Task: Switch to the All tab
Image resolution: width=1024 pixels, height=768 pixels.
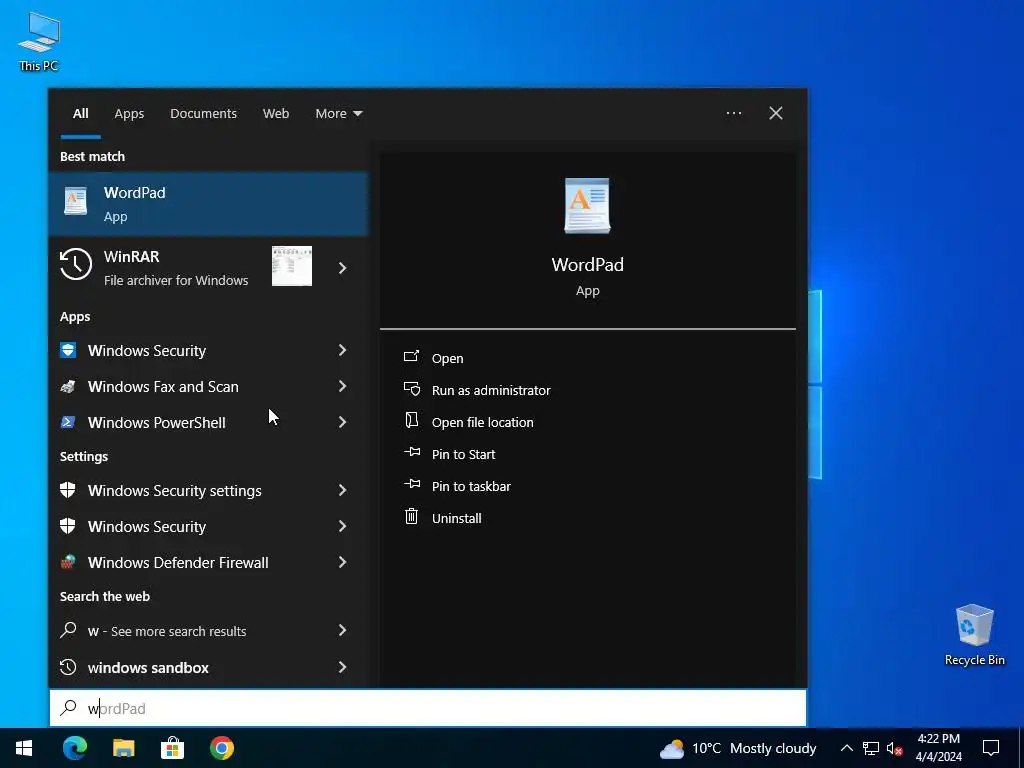Action: (80, 113)
